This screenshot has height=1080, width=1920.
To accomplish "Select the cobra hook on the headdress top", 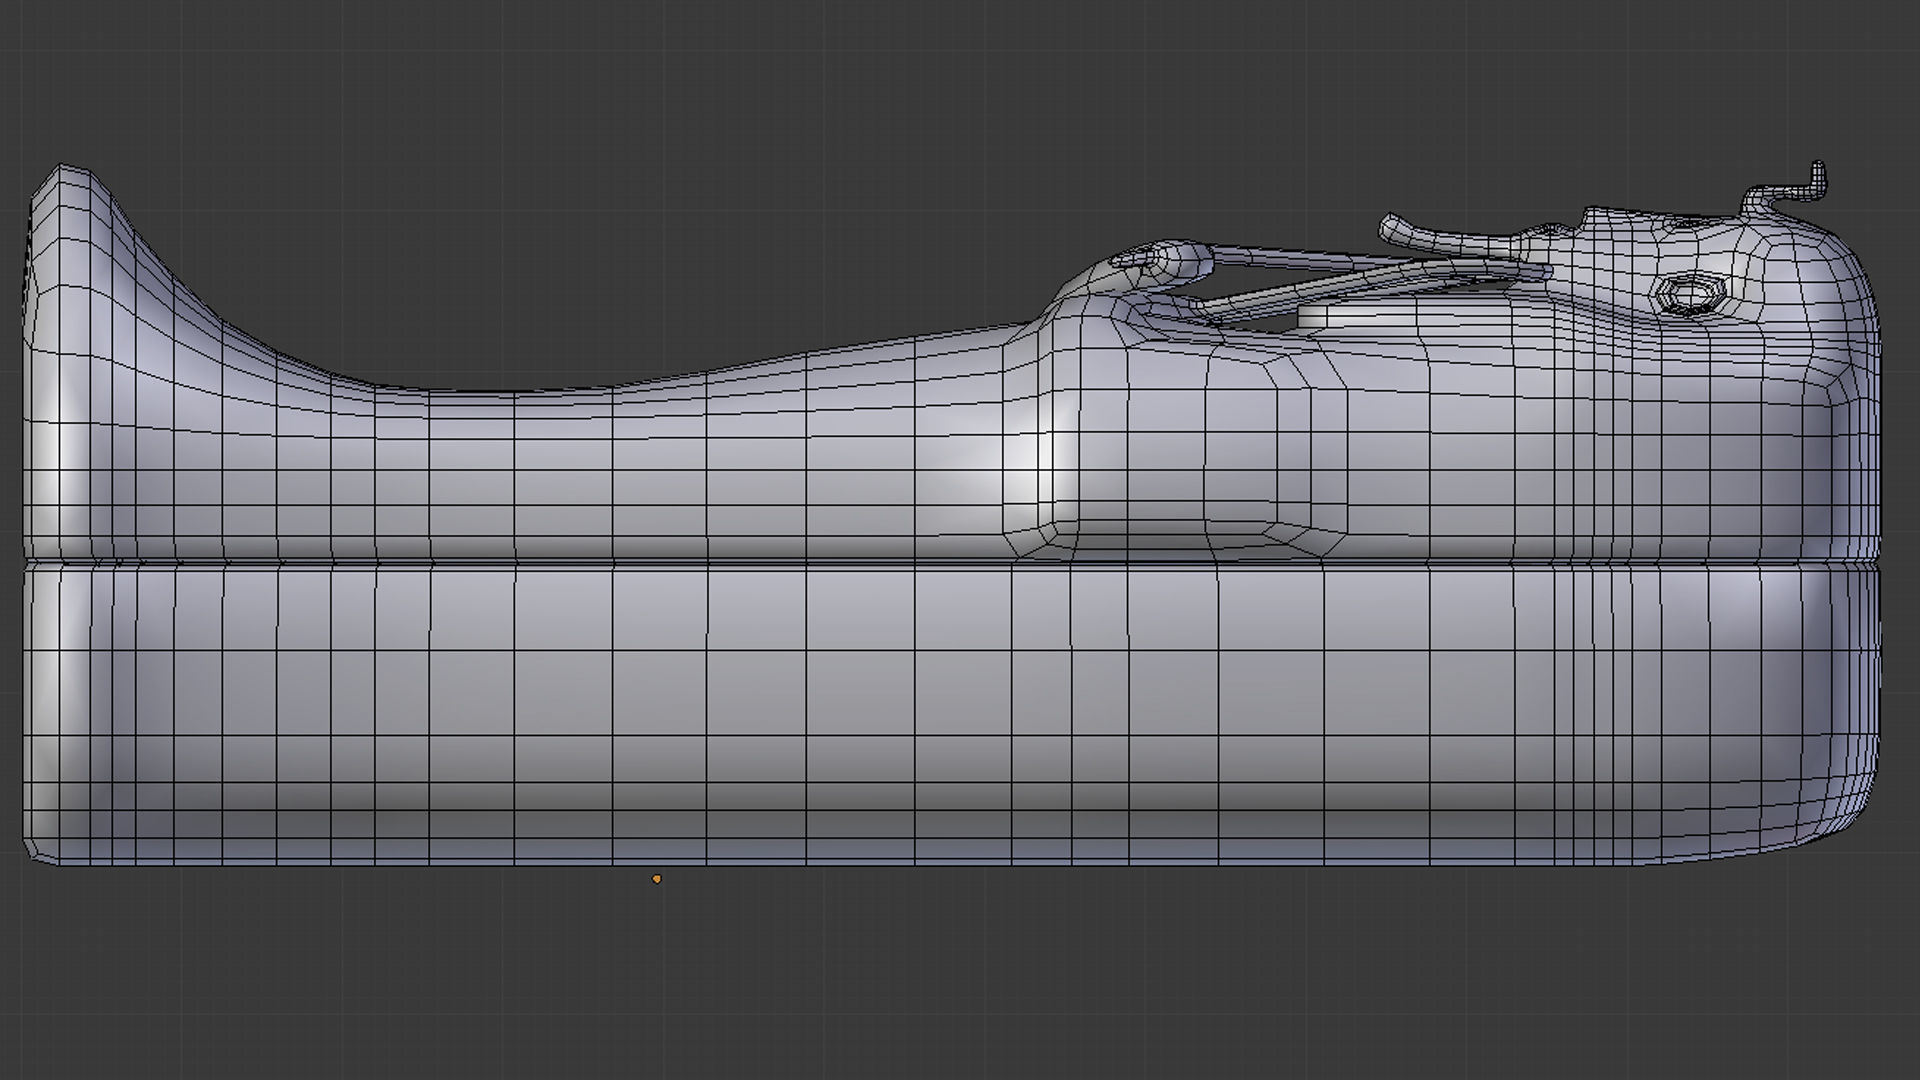I will [1816, 179].
